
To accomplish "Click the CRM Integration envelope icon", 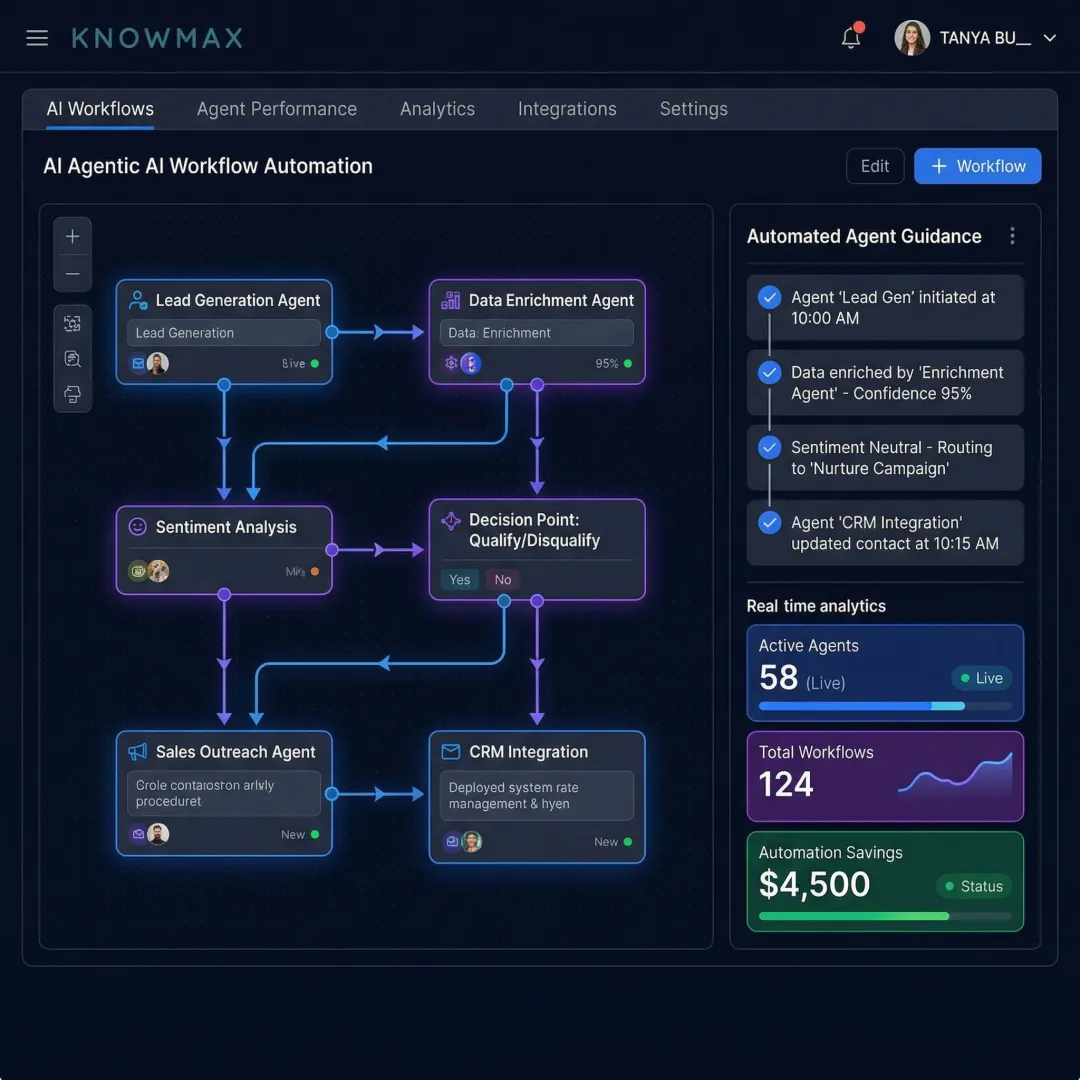I will pyautogui.click(x=450, y=751).
